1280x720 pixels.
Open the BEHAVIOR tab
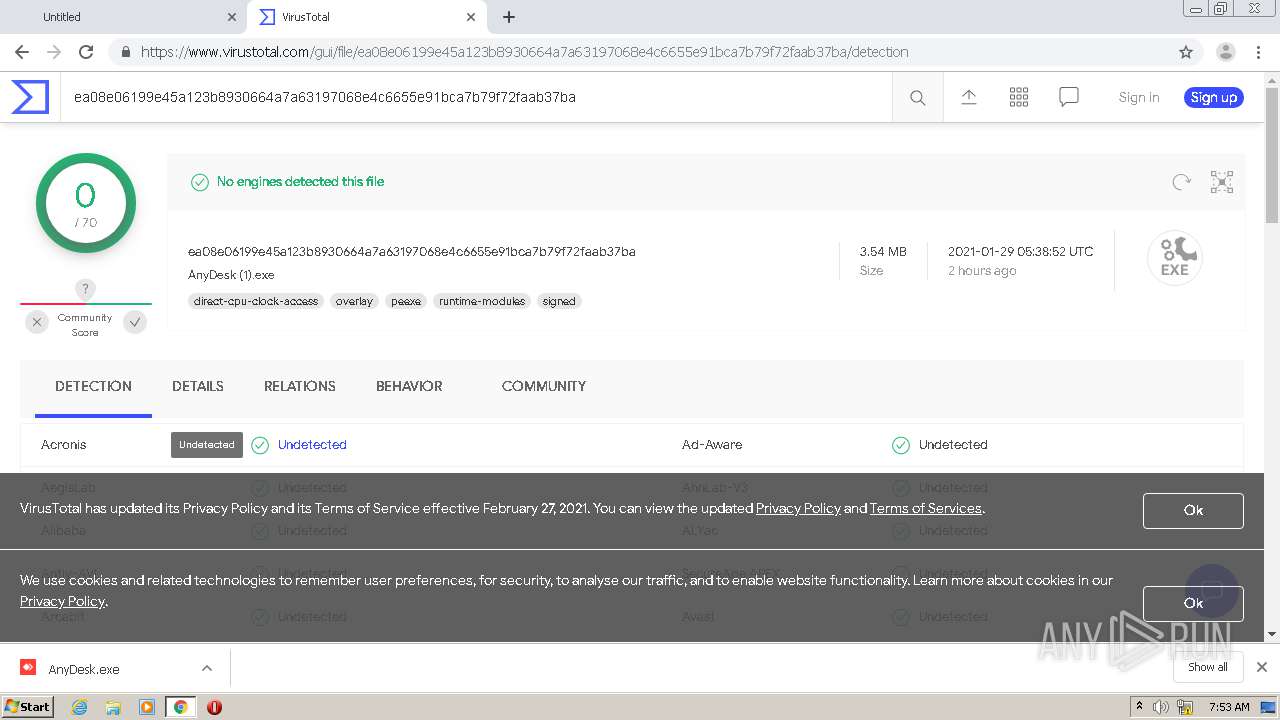(x=409, y=386)
